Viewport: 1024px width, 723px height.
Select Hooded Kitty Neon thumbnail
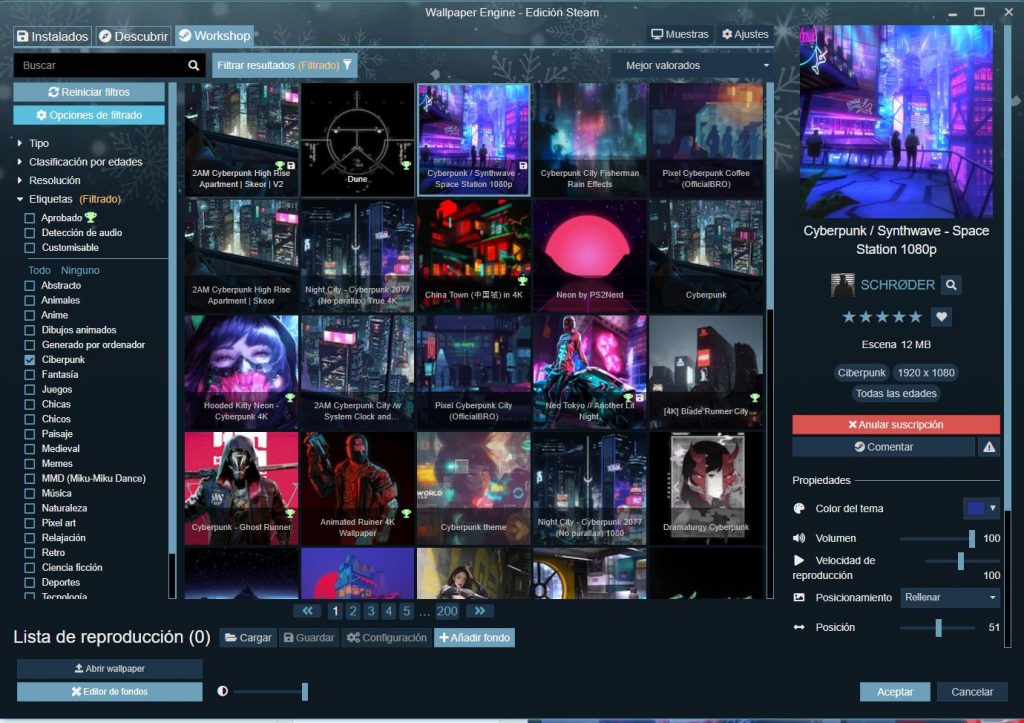pyautogui.click(x=241, y=372)
